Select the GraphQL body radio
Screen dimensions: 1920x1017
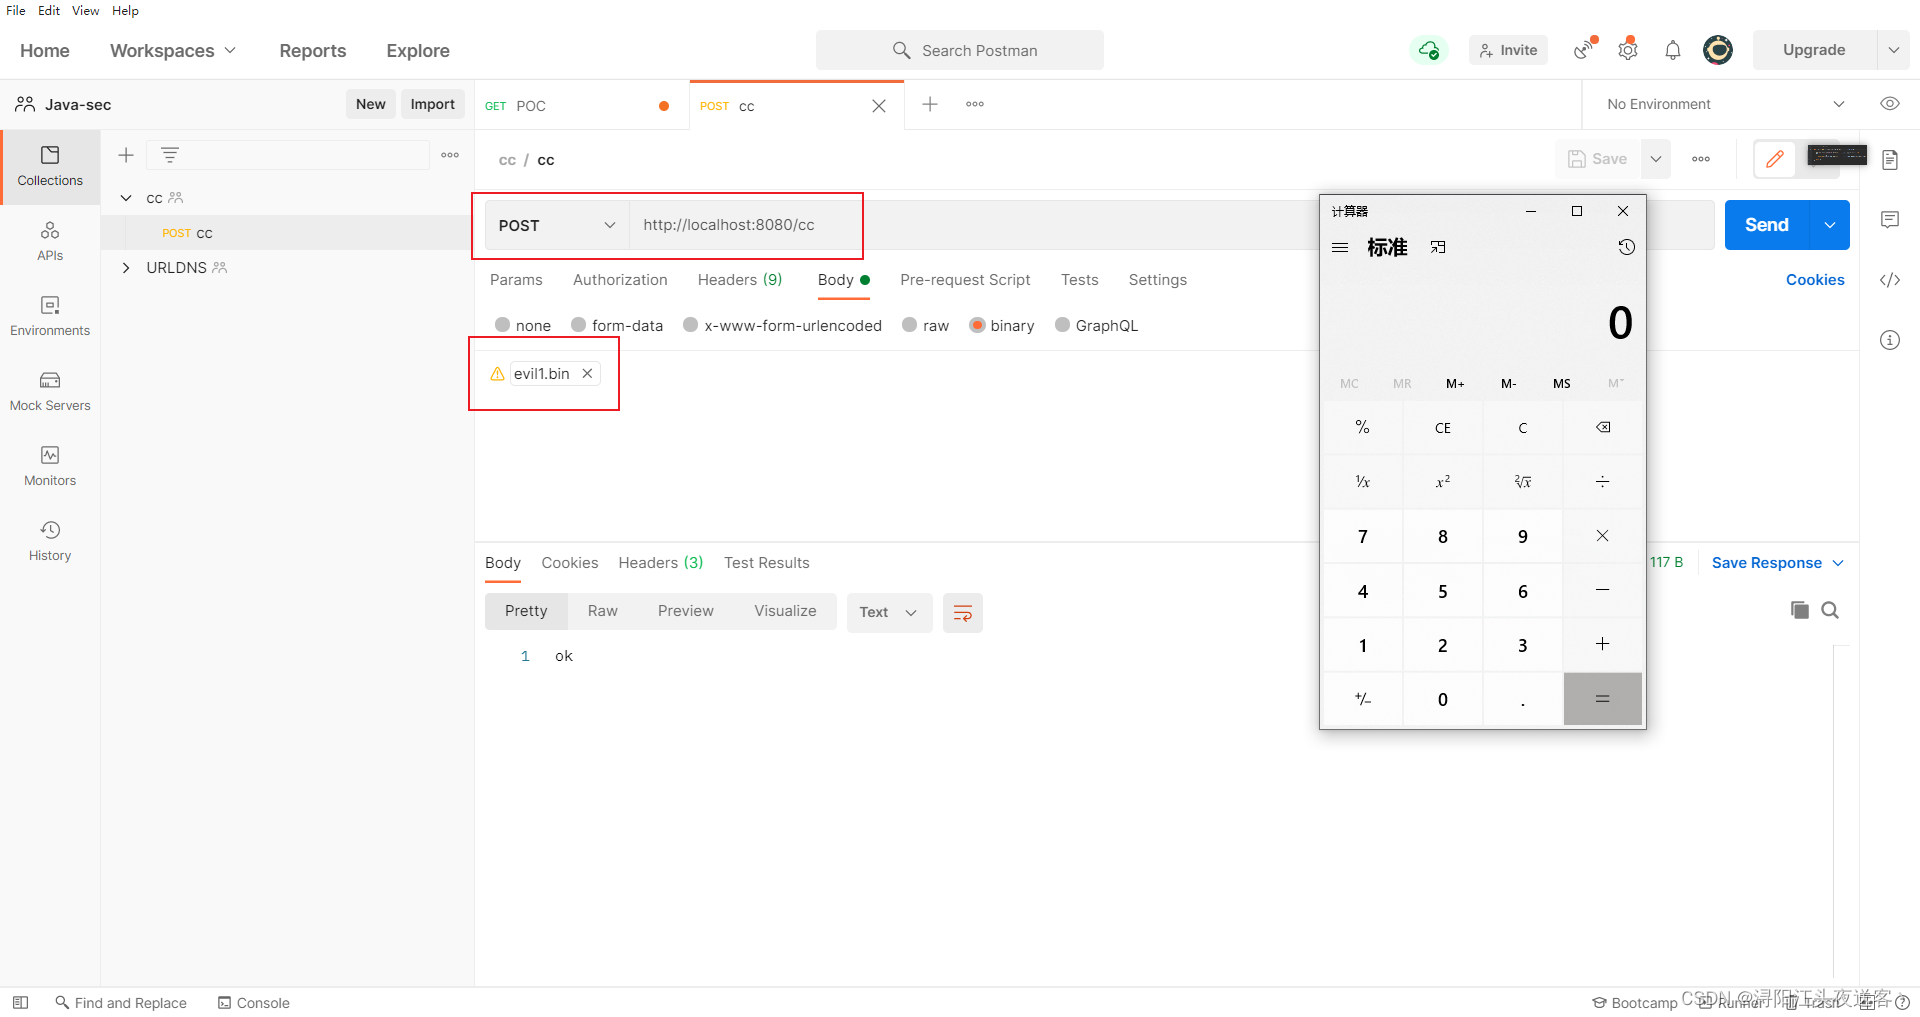[x=1063, y=325]
